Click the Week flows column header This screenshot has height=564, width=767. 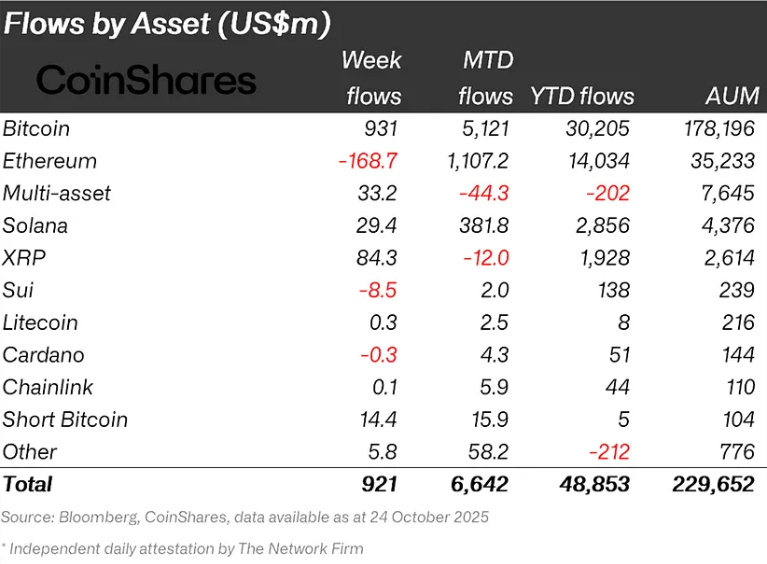[x=371, y=78]
